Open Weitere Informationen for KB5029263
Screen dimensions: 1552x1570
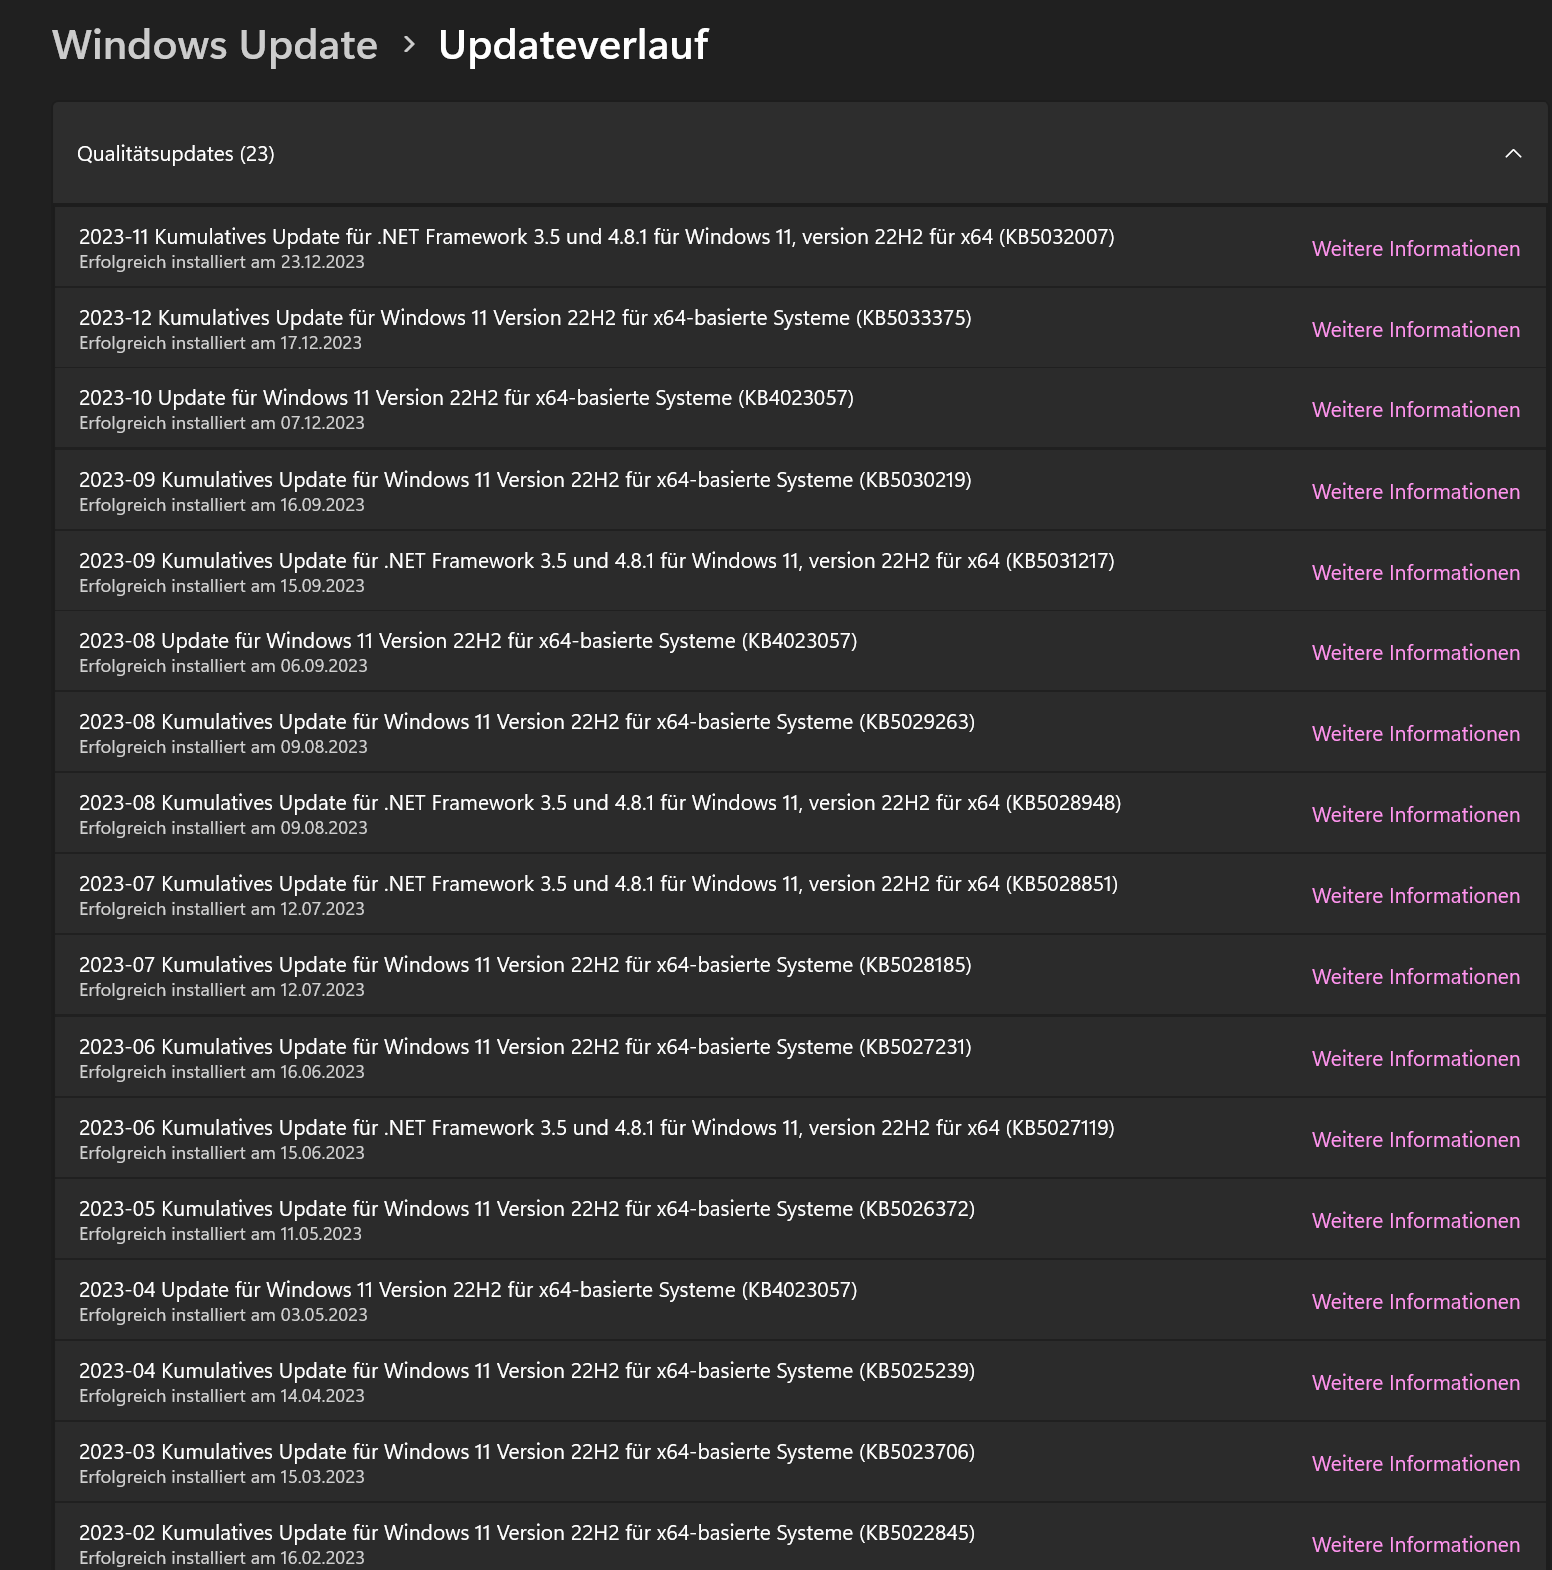pyautogui.click(x=1415, y=733)
